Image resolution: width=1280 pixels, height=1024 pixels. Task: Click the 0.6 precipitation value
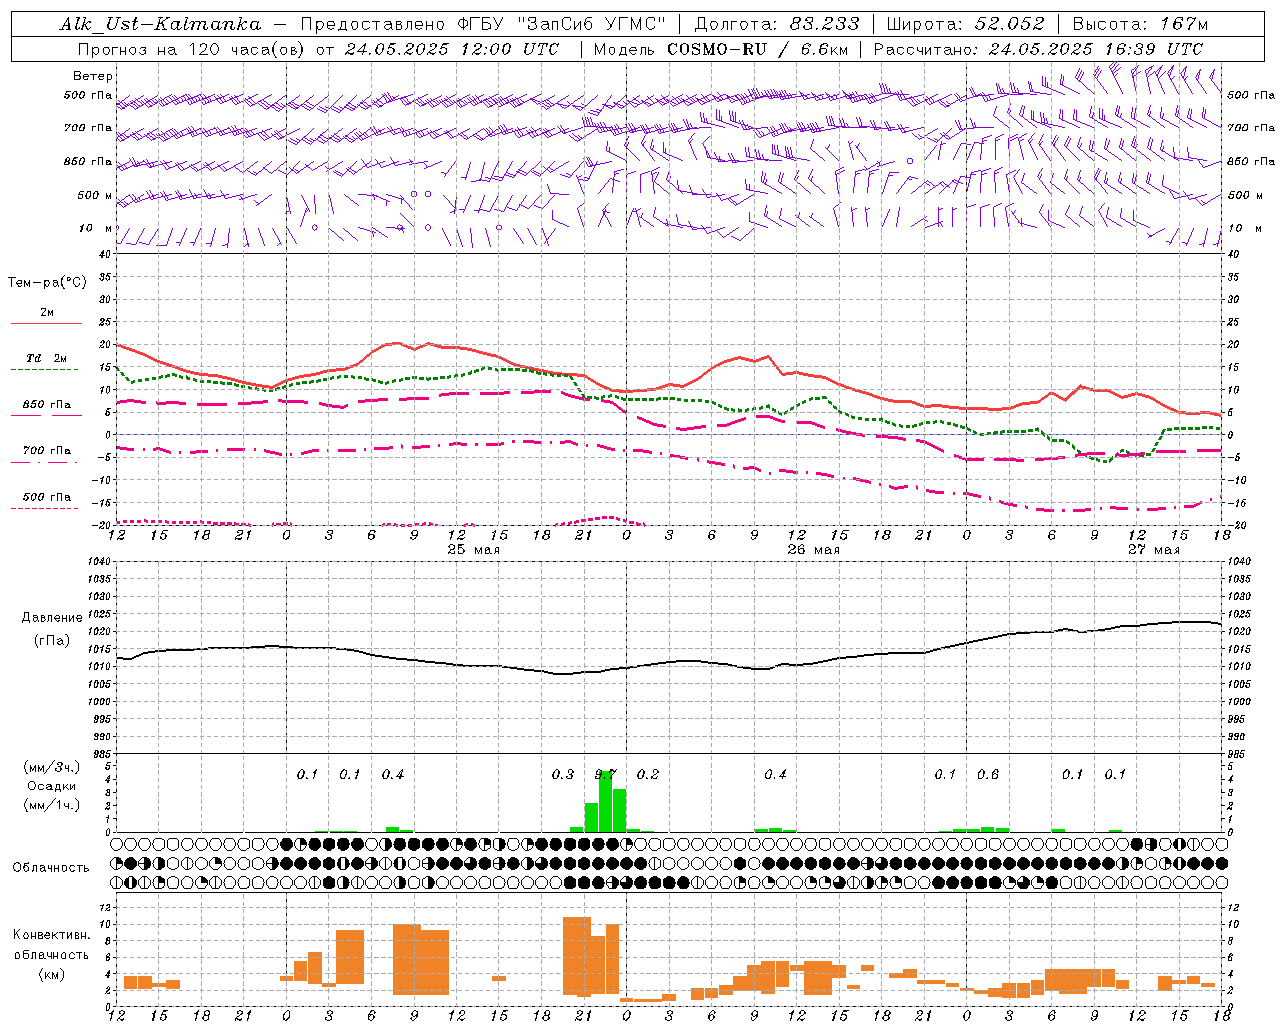[988, 774]
